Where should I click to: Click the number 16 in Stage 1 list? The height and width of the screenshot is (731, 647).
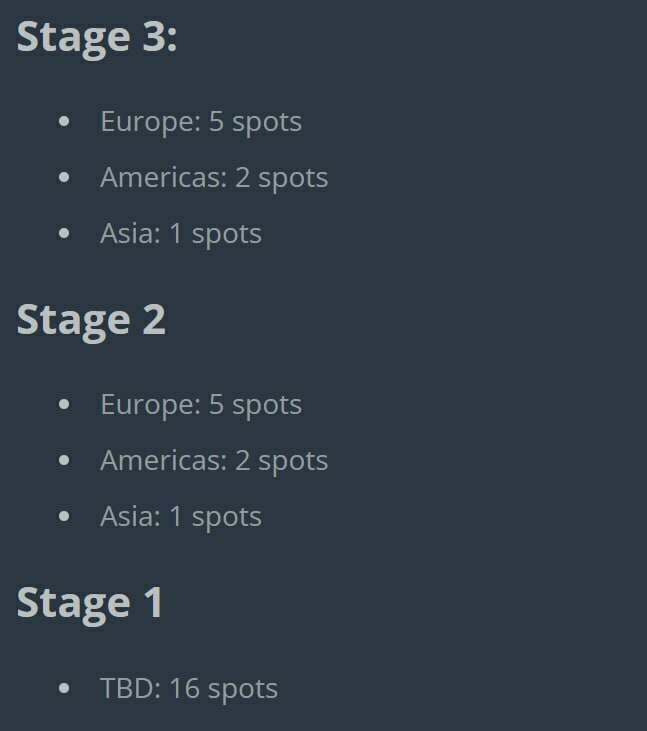[x=184, y=689]
